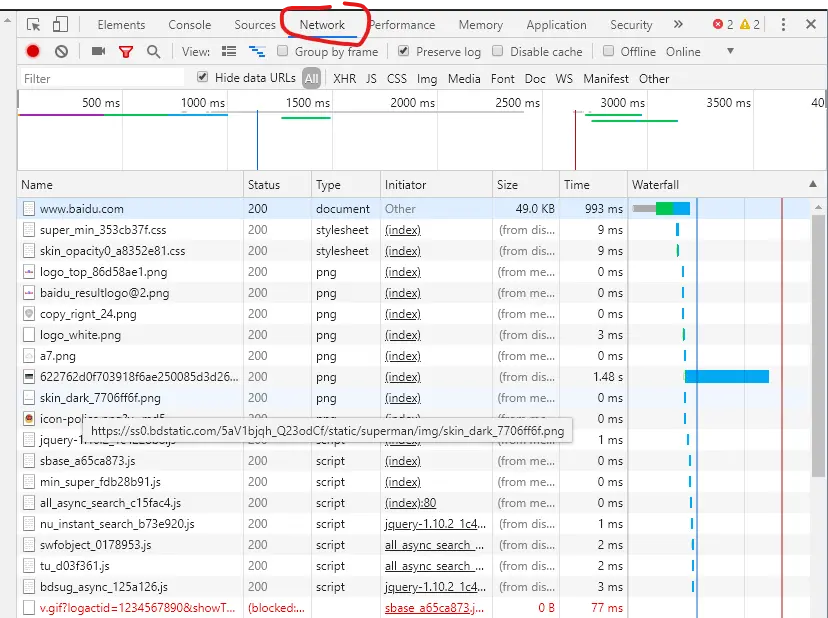Click file icon beside tu_d03f361.js
Image resolution: width=828 pixels, height=618 pixels.
(x=29, y=566)
